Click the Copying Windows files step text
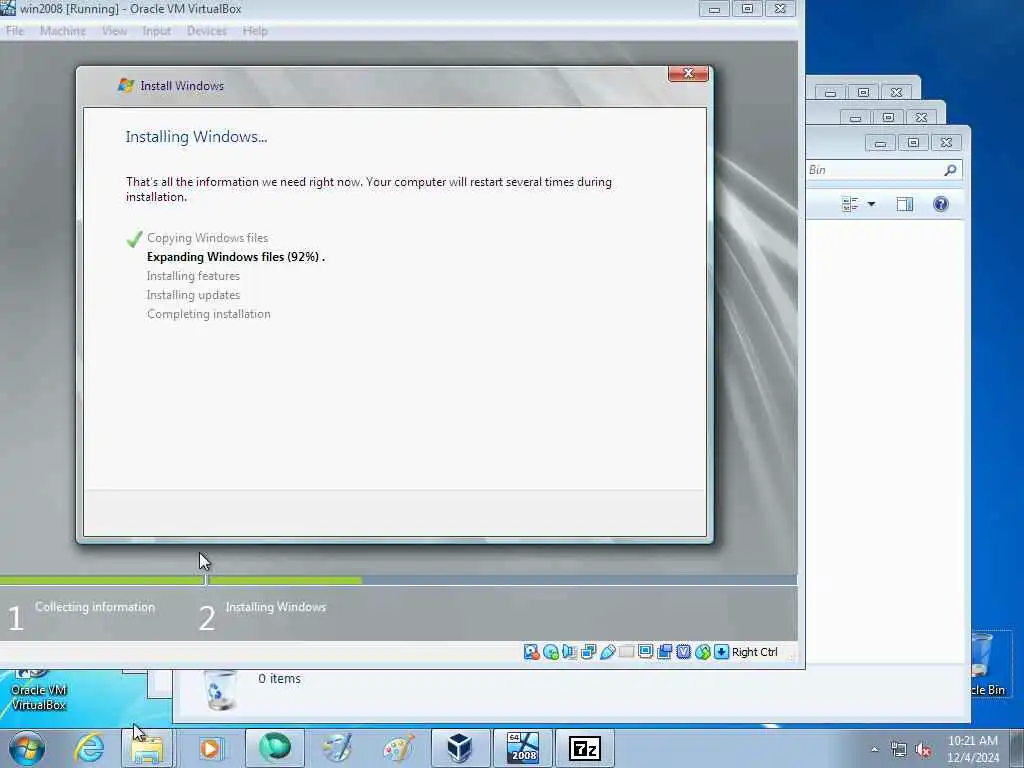Image resolution: width=1024 pixels, height=768 pixels. [x=207, y=238]
